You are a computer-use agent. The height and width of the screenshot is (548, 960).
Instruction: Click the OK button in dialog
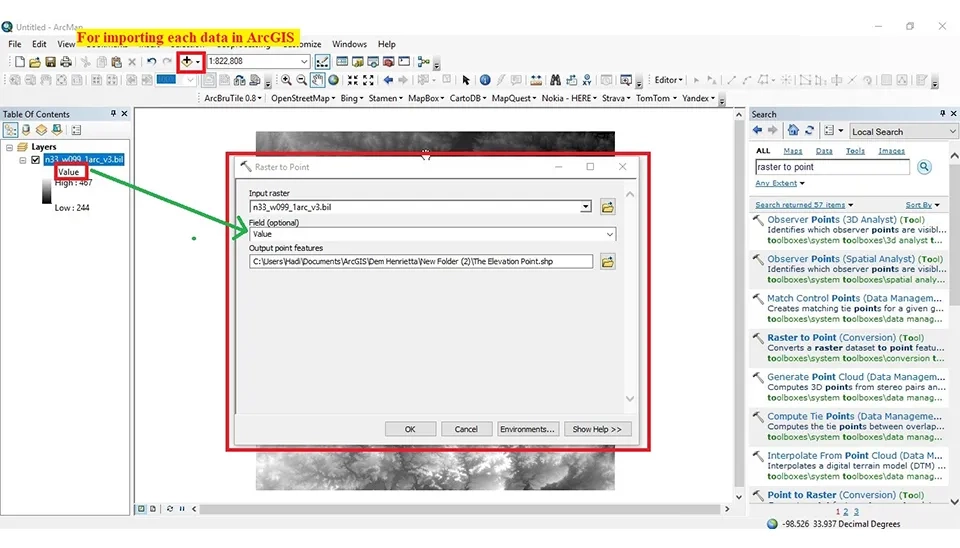click(410, 429)
